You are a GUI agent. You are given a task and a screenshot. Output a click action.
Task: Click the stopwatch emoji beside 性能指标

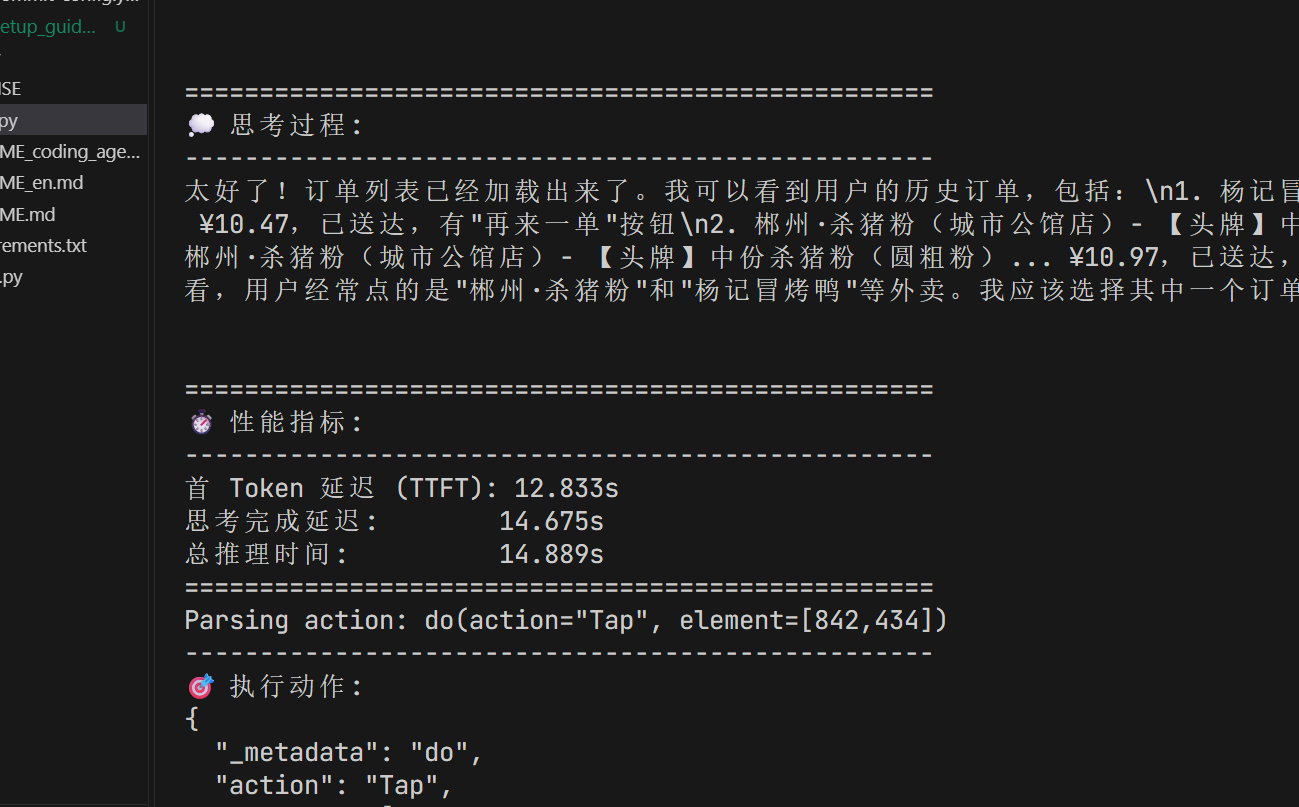[201, 422]
